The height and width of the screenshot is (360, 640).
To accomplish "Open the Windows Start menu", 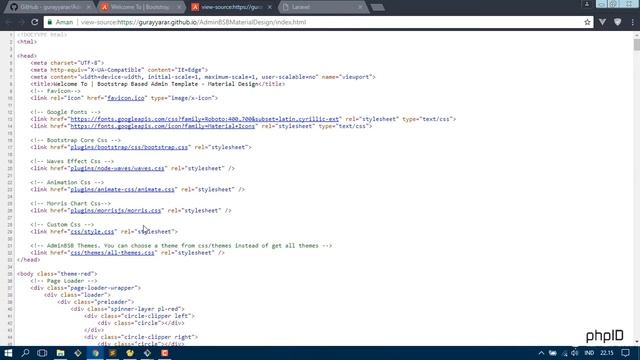I will tap(8, 353).
